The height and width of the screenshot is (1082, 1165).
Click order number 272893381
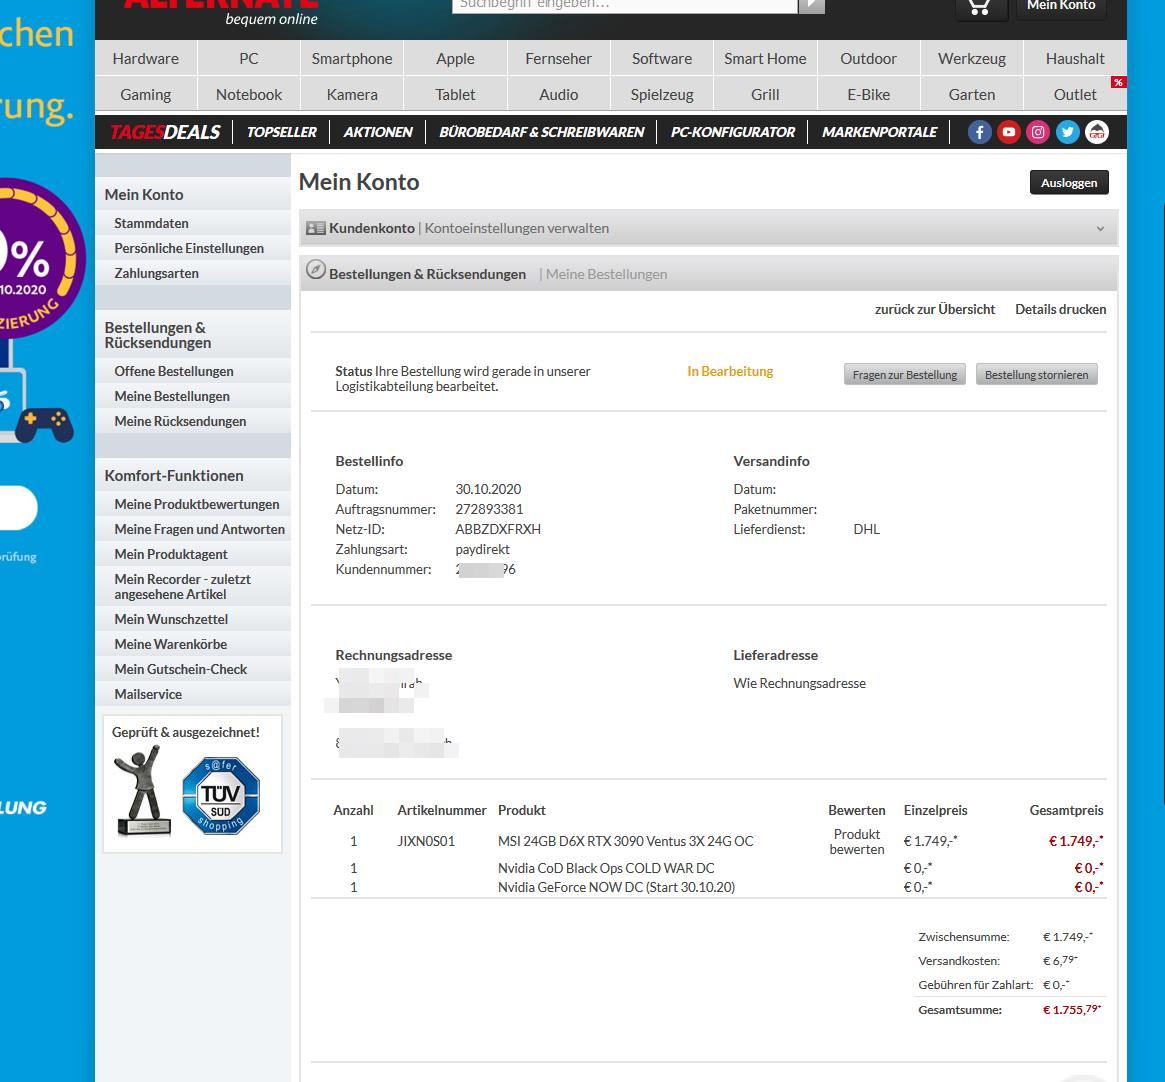point(489,509)
